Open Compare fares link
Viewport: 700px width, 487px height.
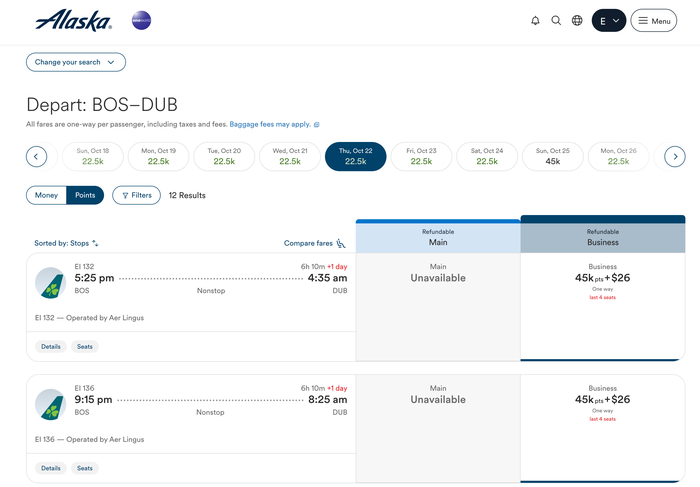click(x=315, y=243)
